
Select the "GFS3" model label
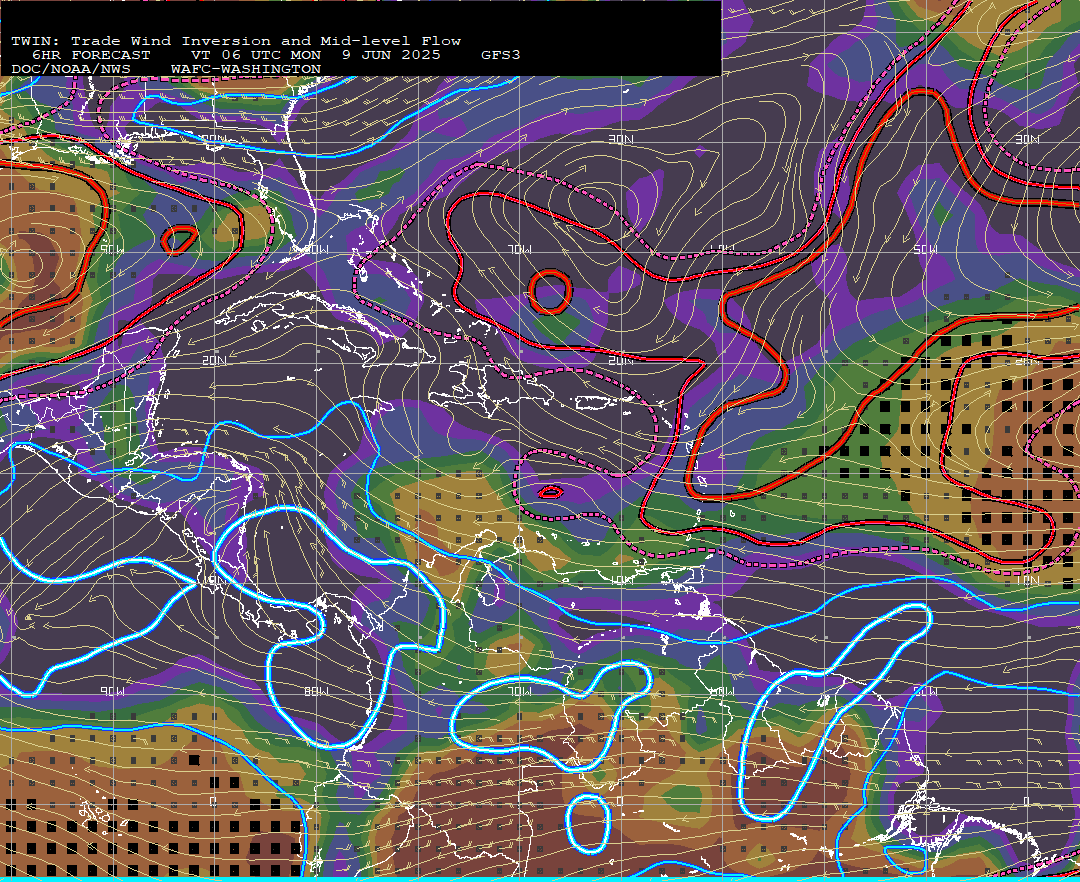(501, 55)
